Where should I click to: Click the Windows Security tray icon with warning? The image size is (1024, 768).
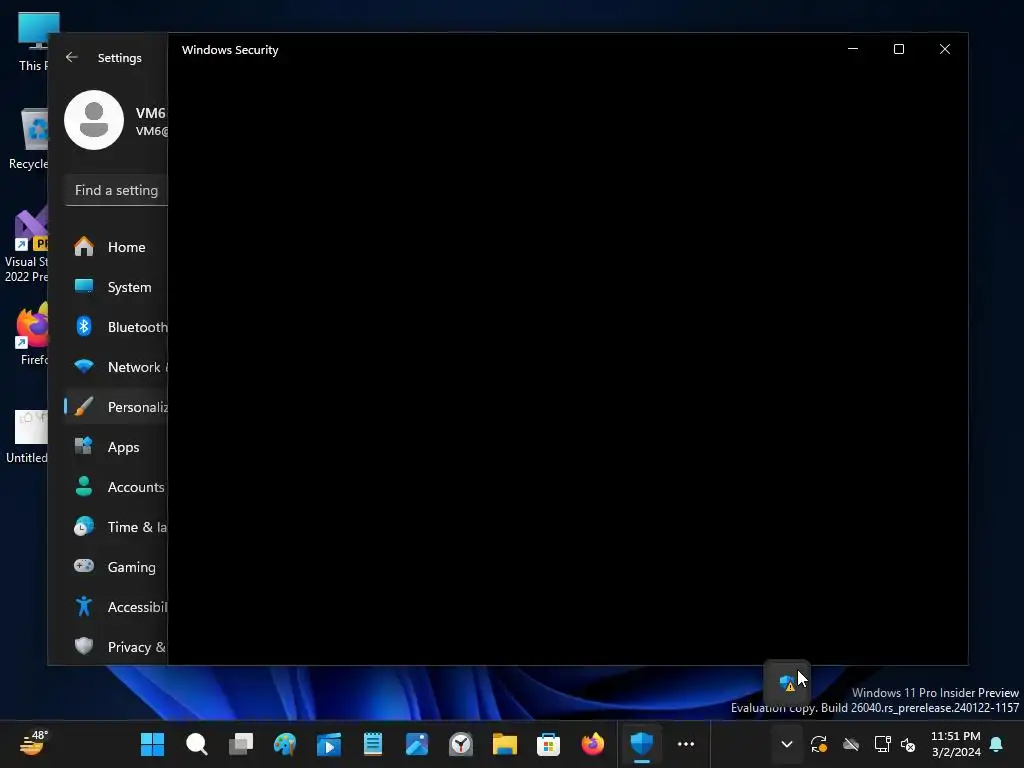point(787,682)
